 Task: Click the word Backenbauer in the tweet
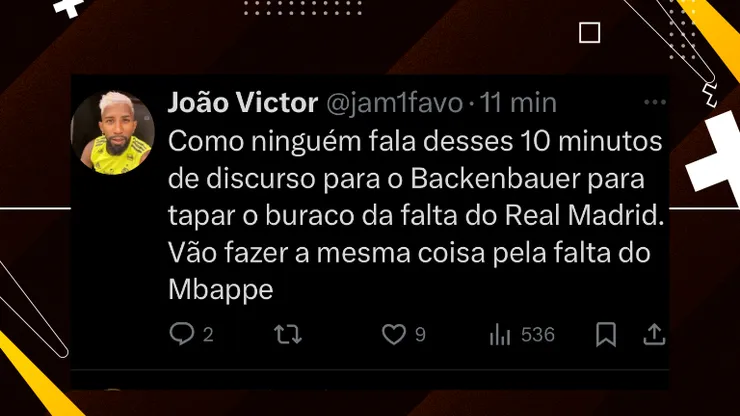pyautogui.click(x=495, y=178)
